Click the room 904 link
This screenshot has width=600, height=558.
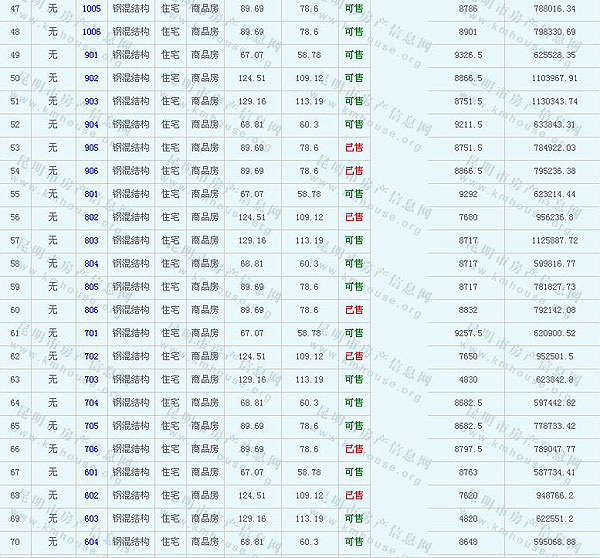coord(91,124)
